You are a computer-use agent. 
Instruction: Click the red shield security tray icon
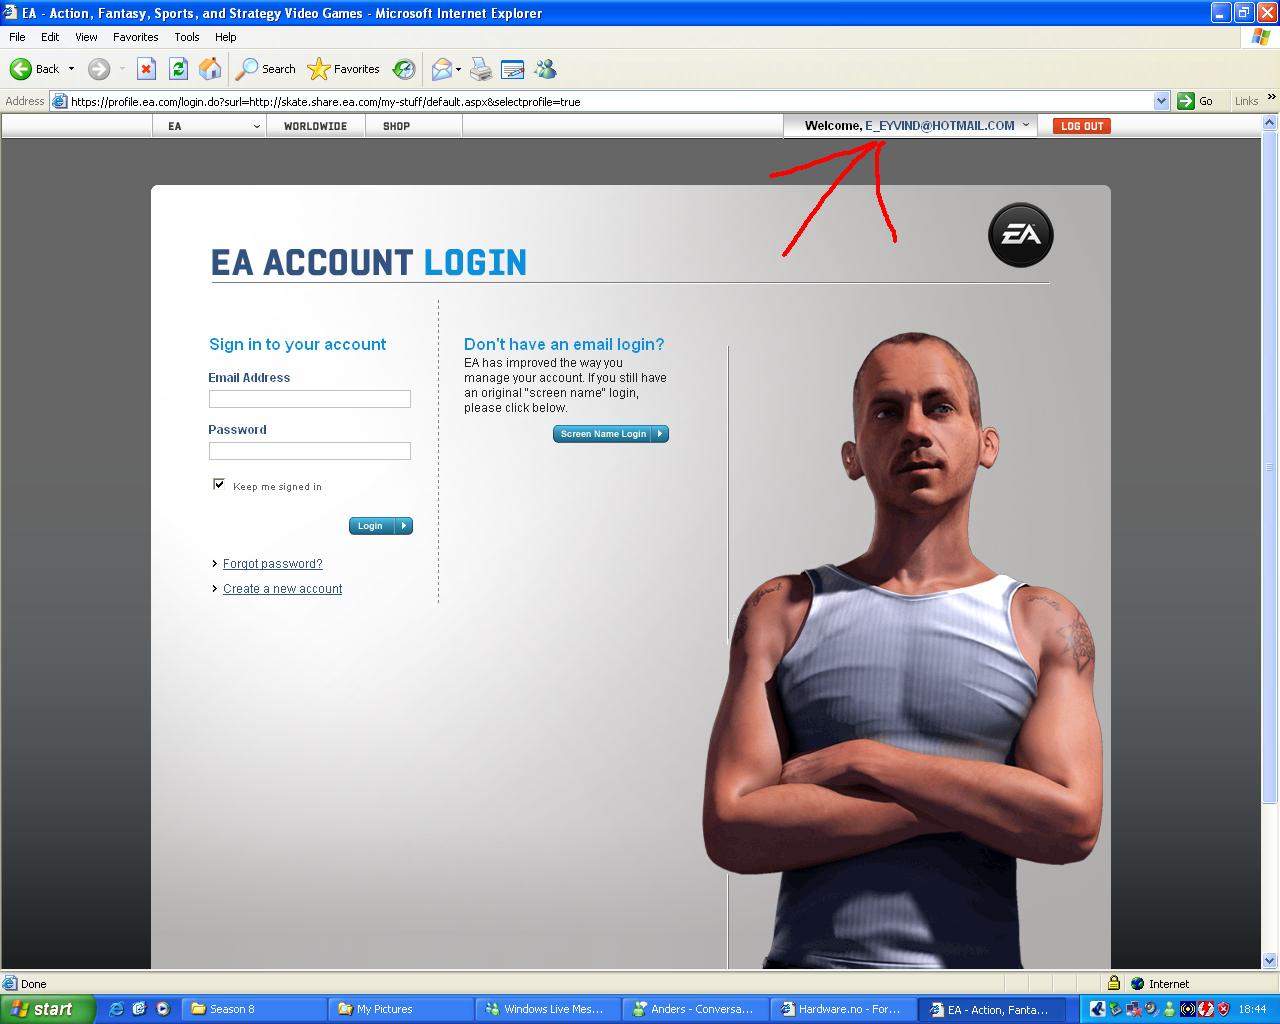[1223, 1009]
